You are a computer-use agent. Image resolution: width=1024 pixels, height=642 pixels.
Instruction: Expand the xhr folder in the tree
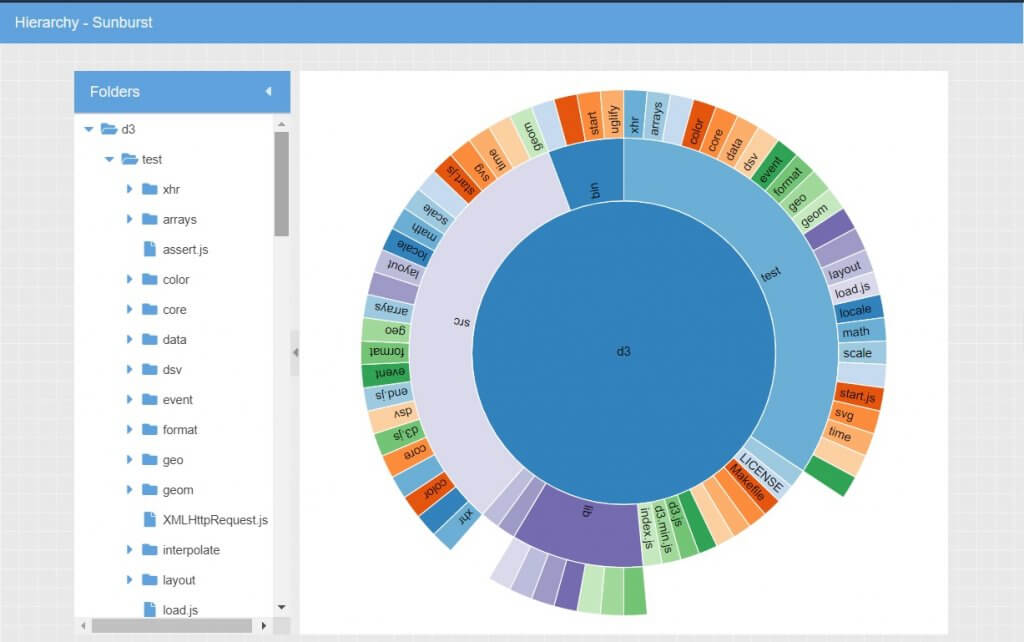(129, 189)
